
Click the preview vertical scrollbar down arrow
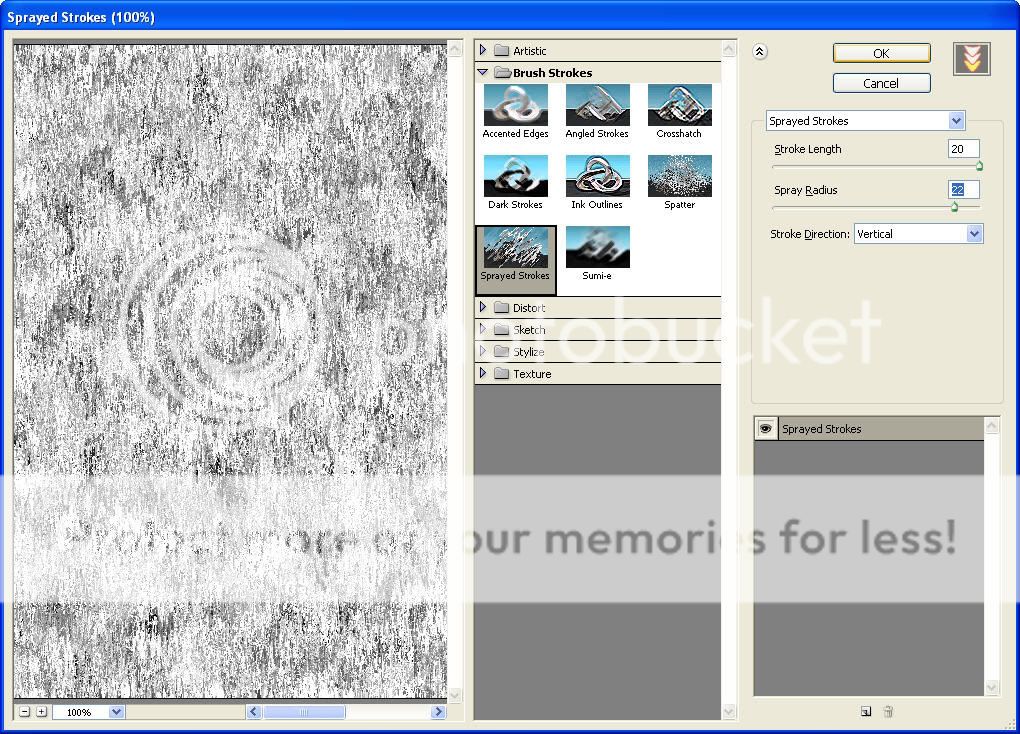click(x=455, y=695)
